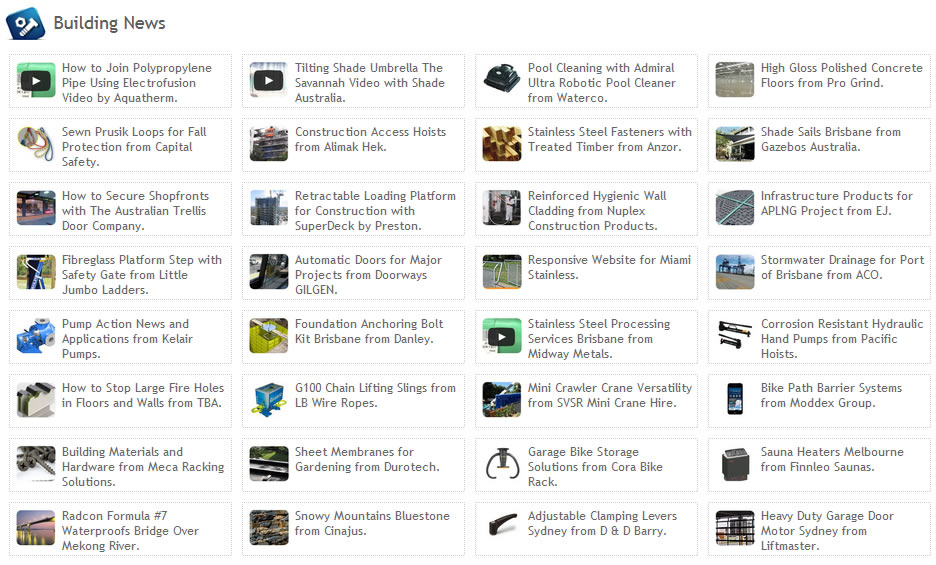Open How to Secure Shopfronts article
This screenshot has height=565, width=936.
click(x=136, y=211)
